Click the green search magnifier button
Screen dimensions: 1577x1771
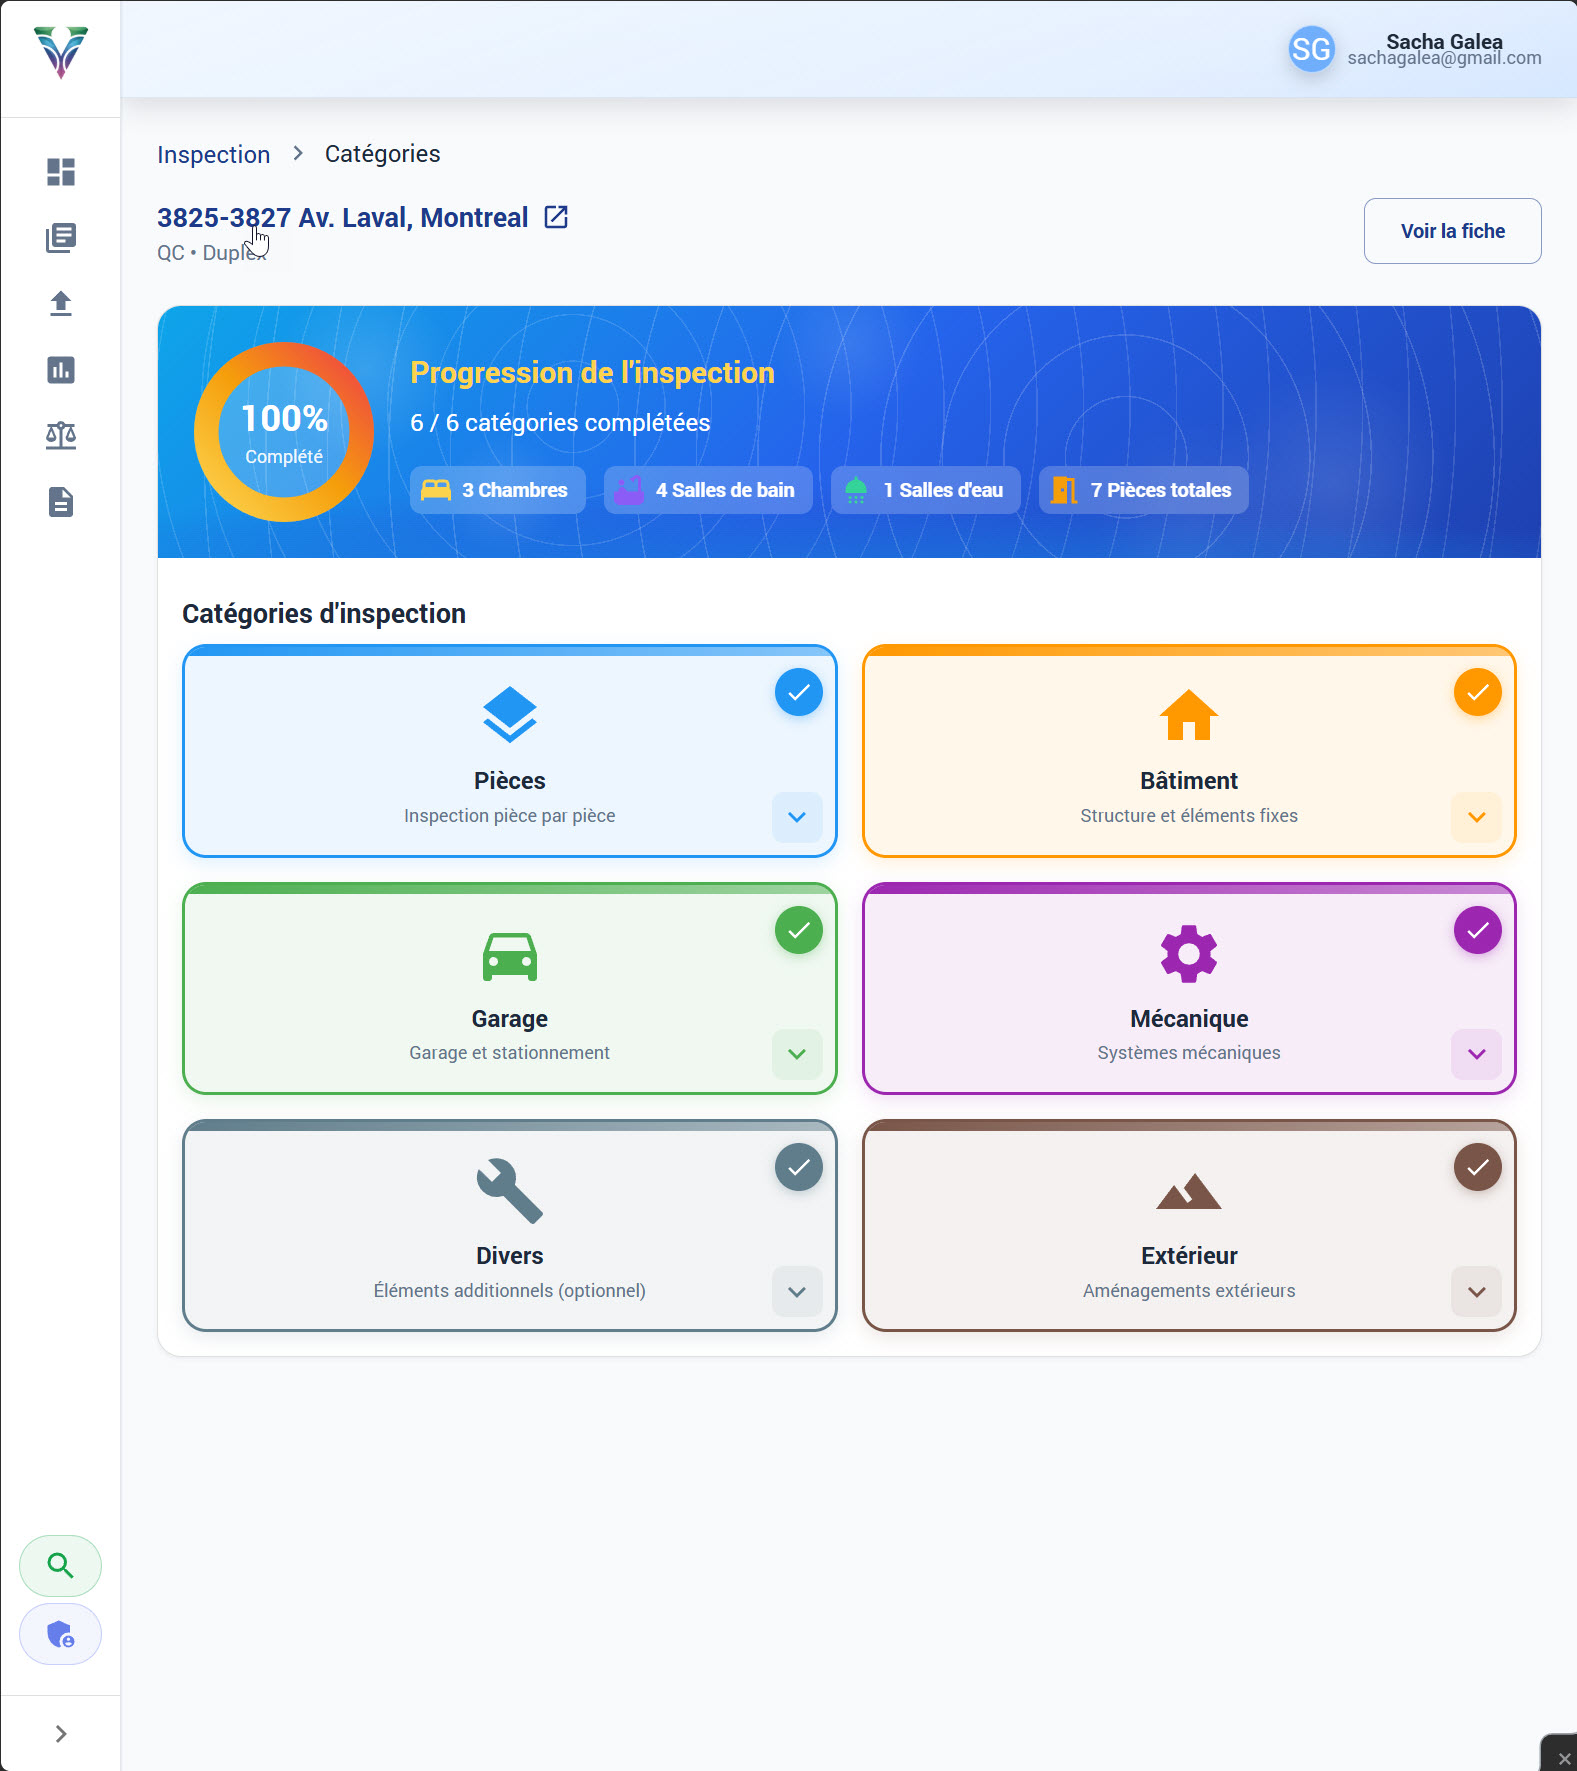[x=60, y=1566]
